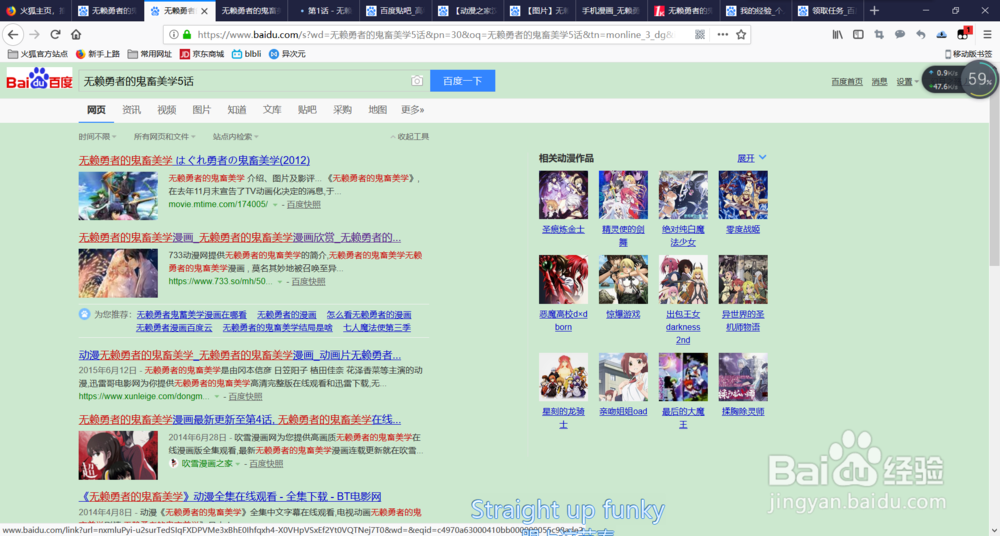Open page actions three-dot menu
The height and width of the screenshot is (536, 1000).
pyautogui.click(x=722, y=34)
